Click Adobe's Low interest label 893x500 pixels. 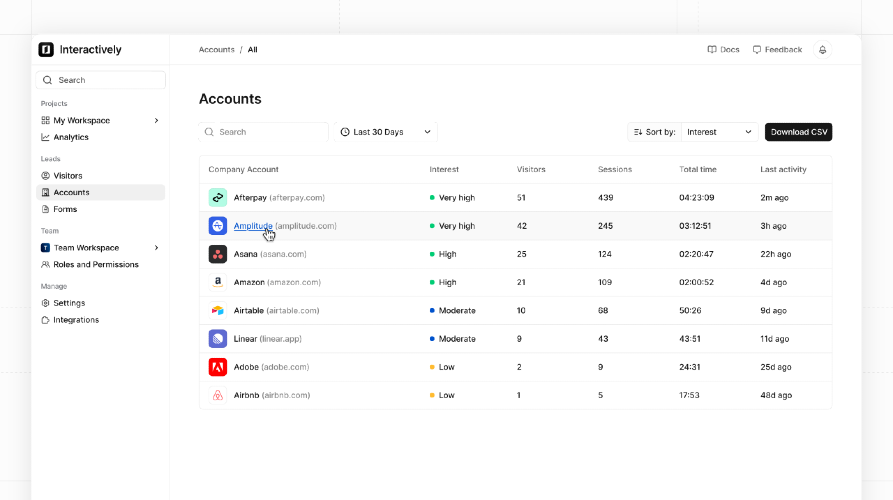pyautogui.click(x=446, y=367)
